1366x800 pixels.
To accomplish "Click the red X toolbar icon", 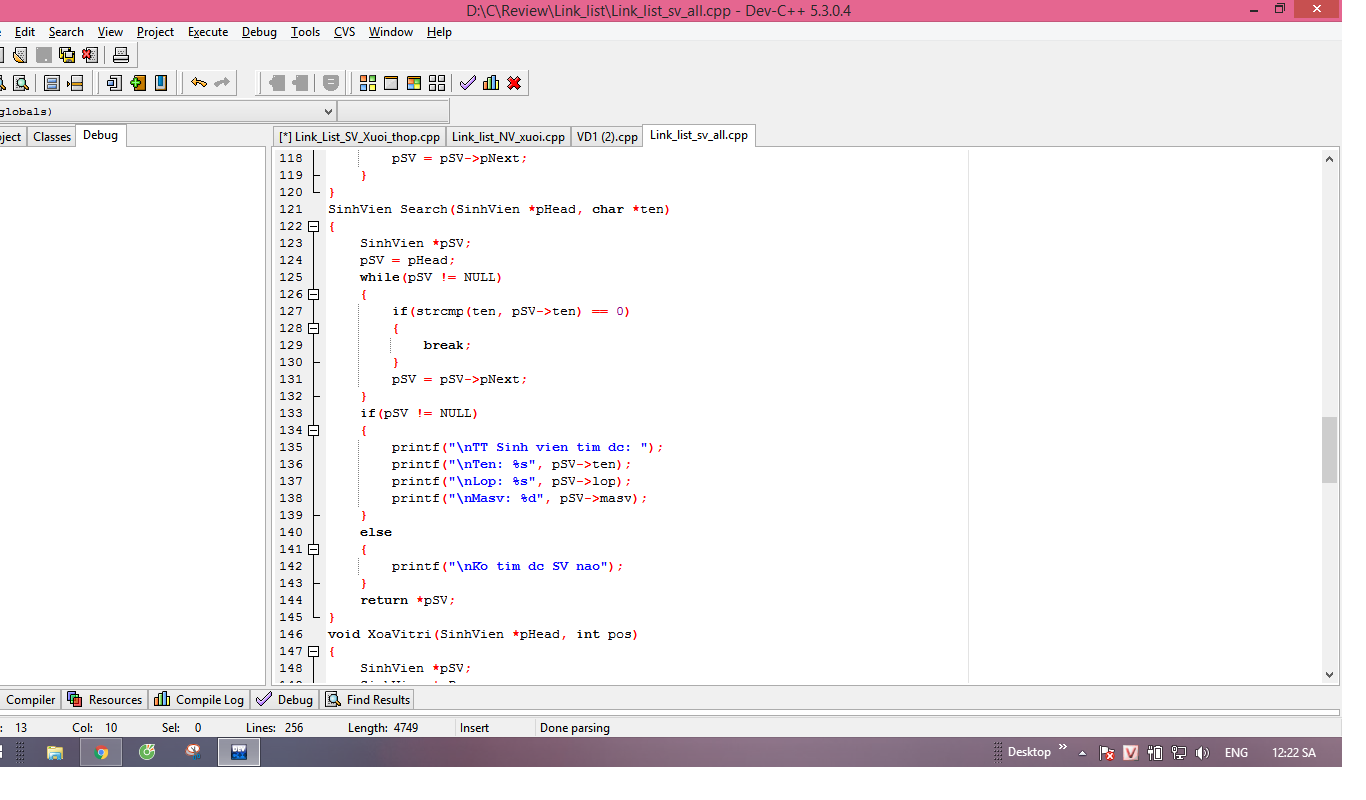I will pos(514,83).
